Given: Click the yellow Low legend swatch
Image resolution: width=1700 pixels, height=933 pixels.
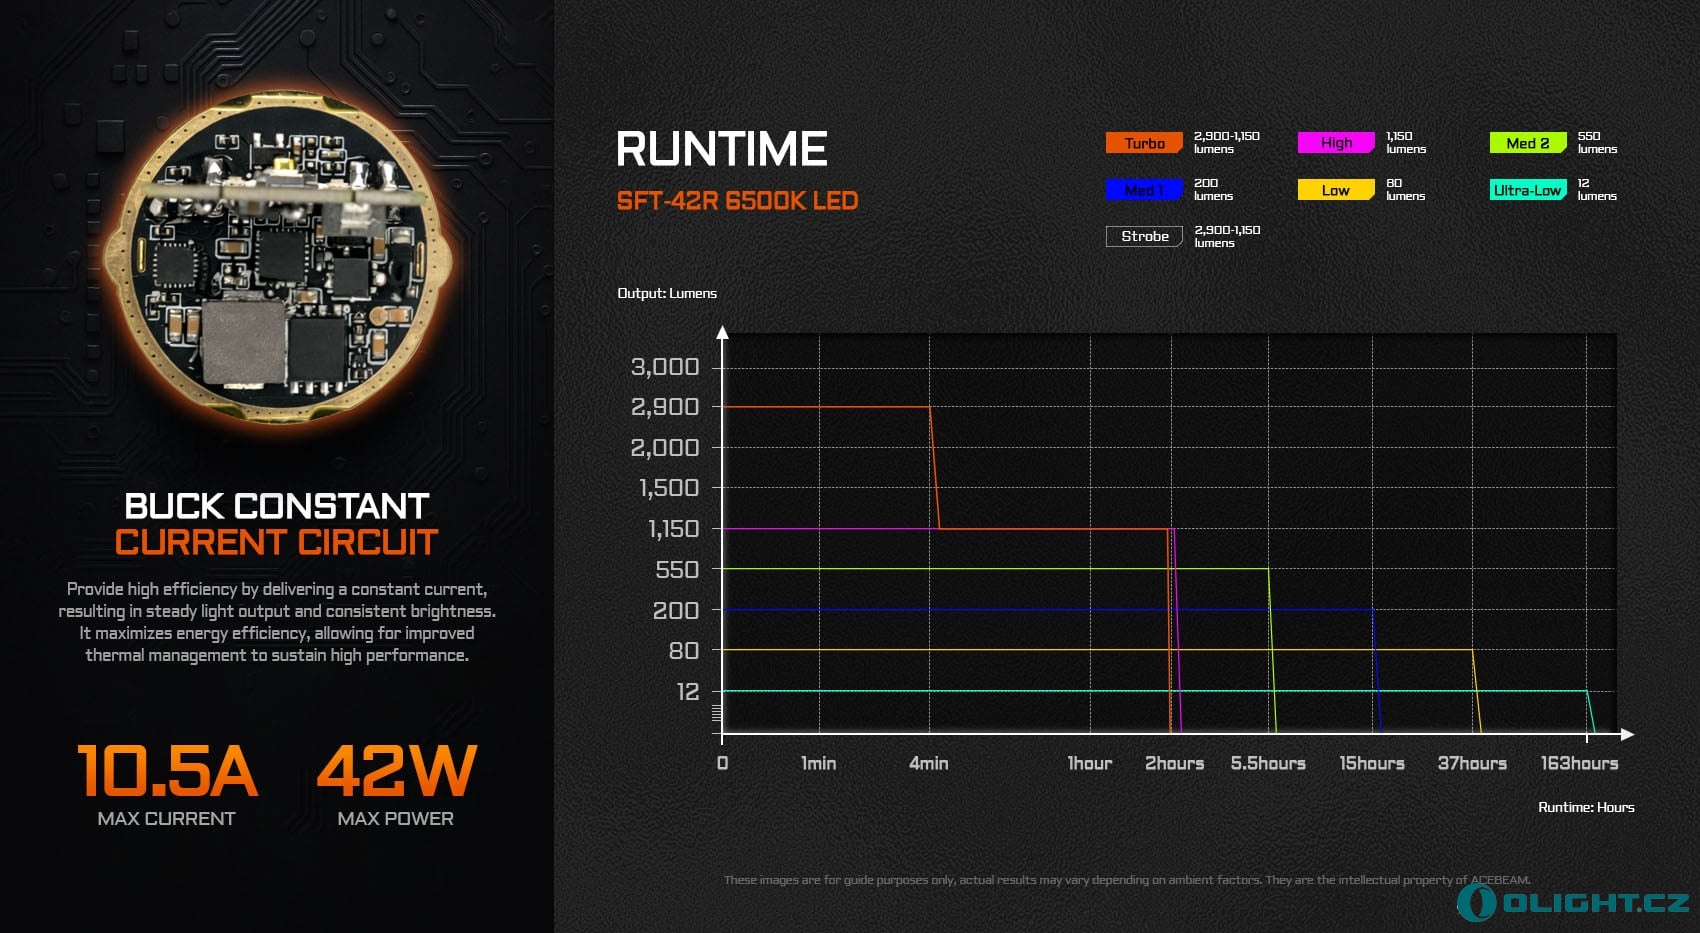Looking at the screenshot, I should click(1335, 190).
